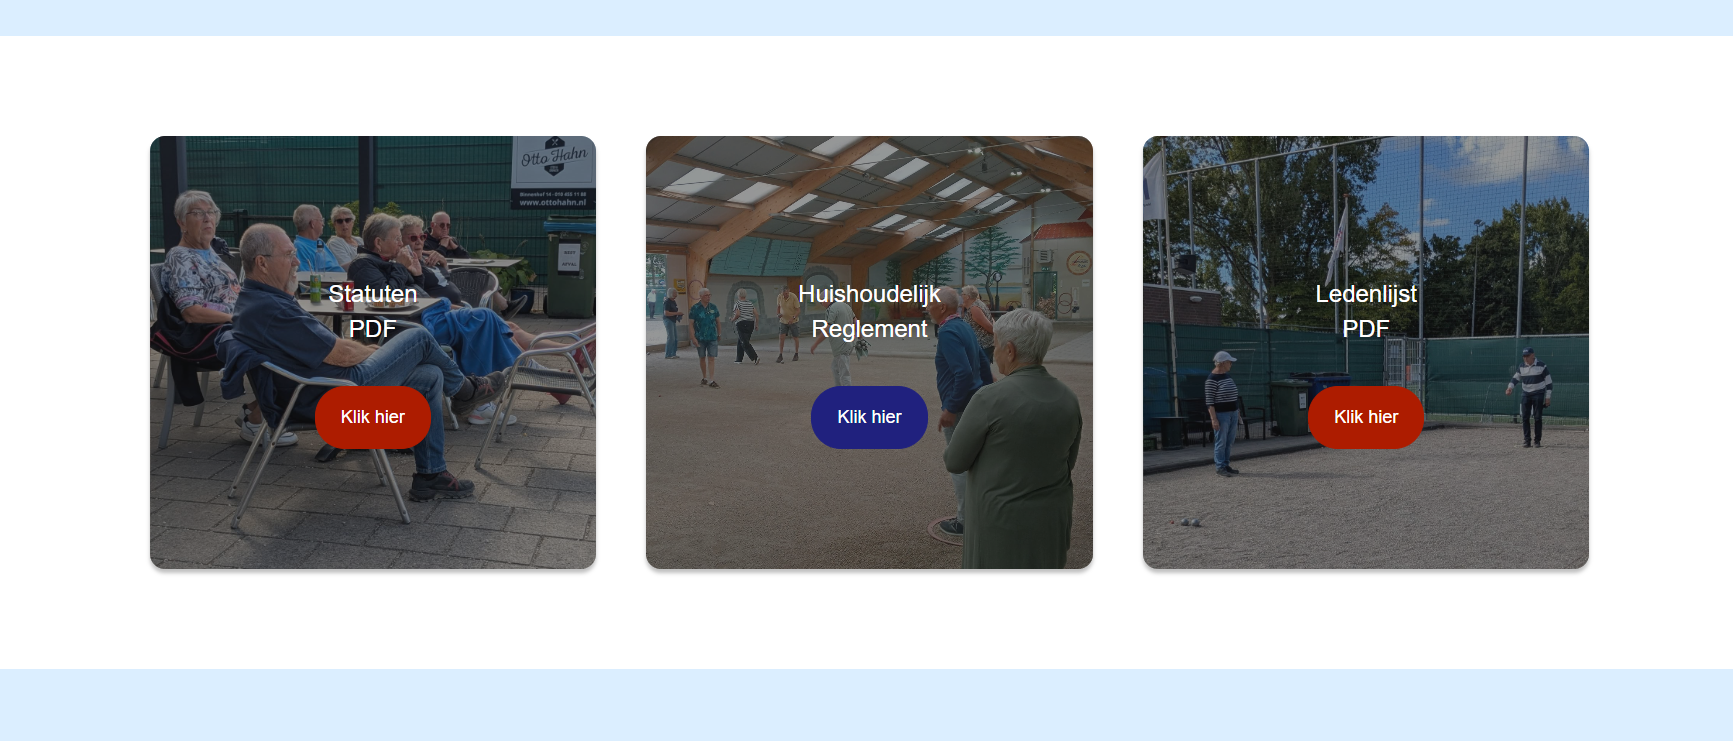The height and width of the screenshot is (741, 1733).
Task: Click the light blue footer band at the bottom
Action: [866, 705]
